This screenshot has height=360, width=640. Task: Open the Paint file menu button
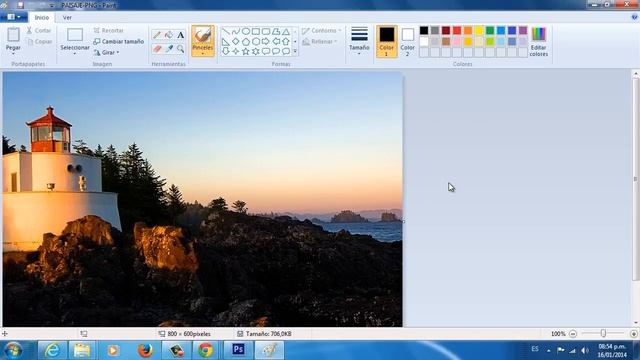pyautogui.click(x=14, y=17)
